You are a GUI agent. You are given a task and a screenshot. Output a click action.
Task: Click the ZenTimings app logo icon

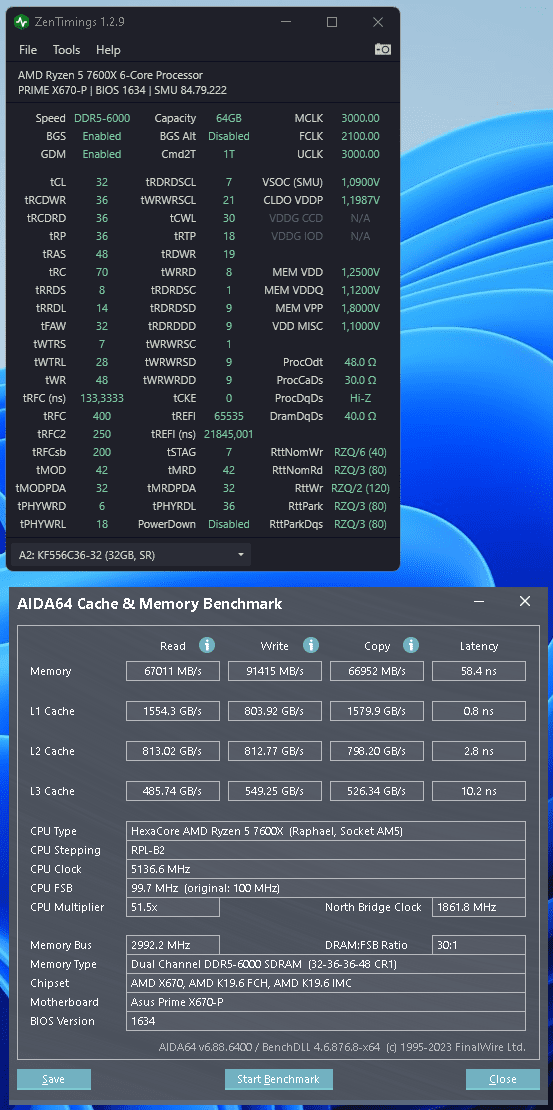[x=21, y=22]
